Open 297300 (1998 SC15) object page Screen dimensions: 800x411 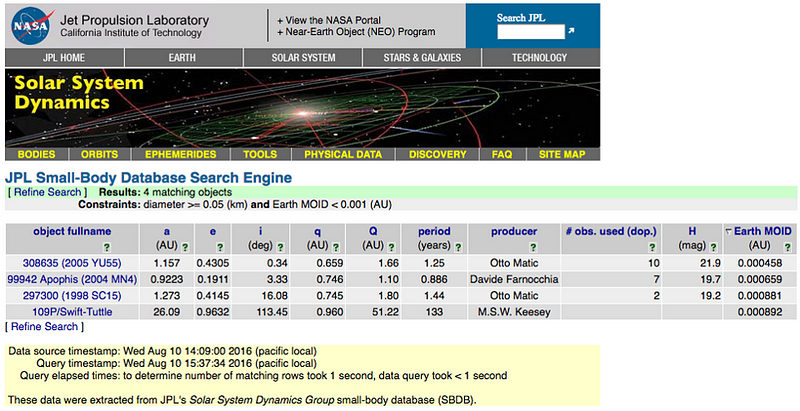(72, 296)
